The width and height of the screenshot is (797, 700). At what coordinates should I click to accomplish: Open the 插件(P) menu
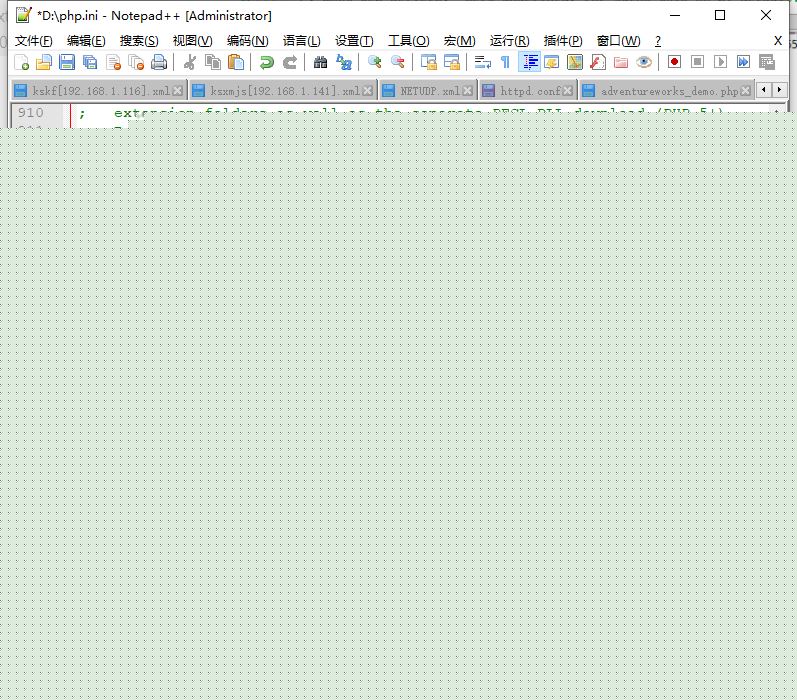[563, 41]
